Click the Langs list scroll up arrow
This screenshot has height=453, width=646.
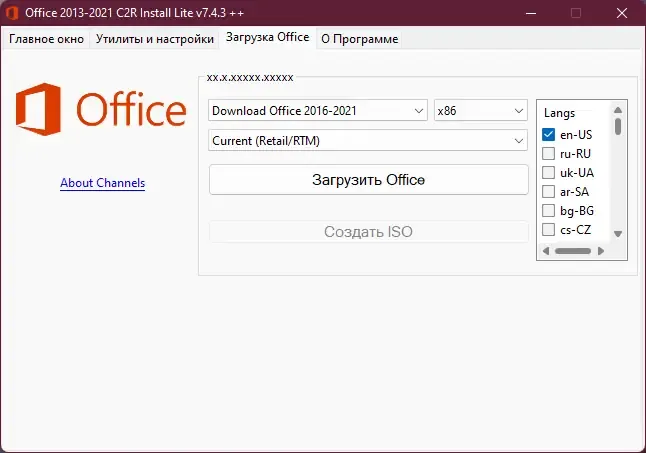point(618,110)
